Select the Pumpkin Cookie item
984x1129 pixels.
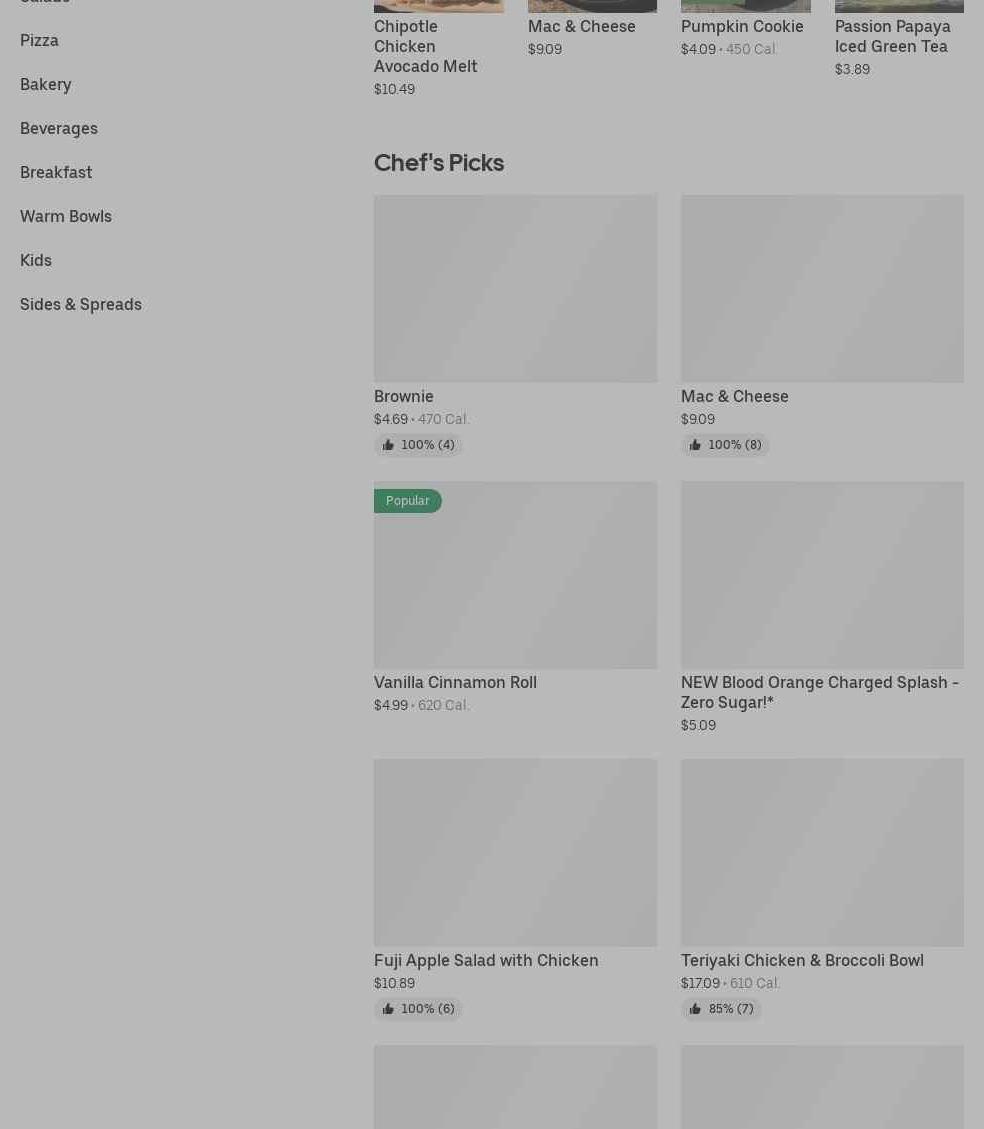742,26
